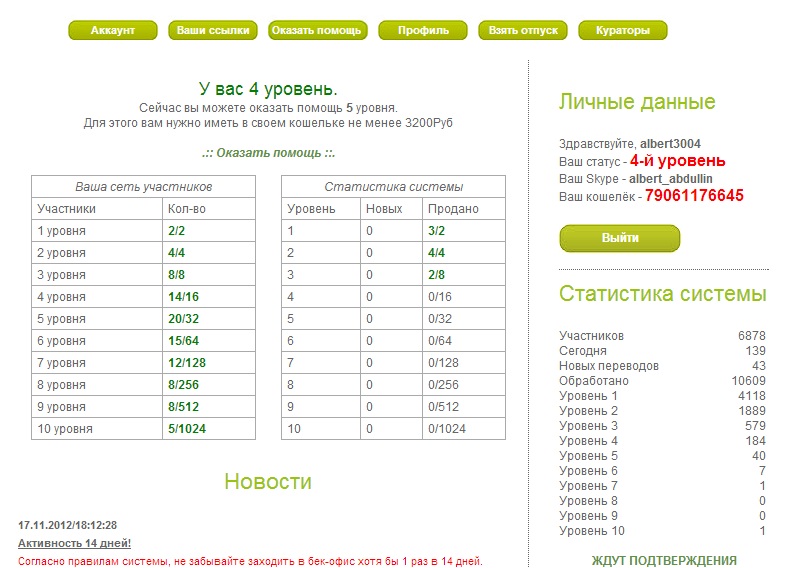Screen dimensions: 806x568
Task: Click Уровень 3 count 579
Action: click(756, 426)
